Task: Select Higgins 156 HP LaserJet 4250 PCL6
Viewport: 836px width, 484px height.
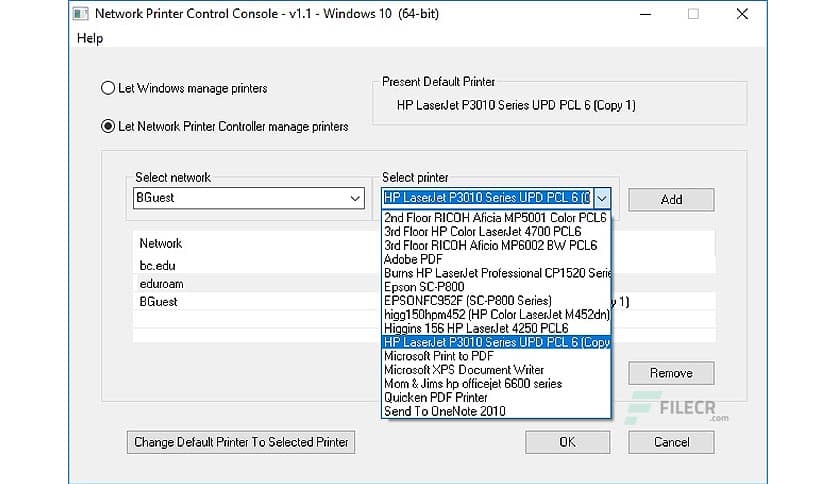Action: (x=496, y=328)
